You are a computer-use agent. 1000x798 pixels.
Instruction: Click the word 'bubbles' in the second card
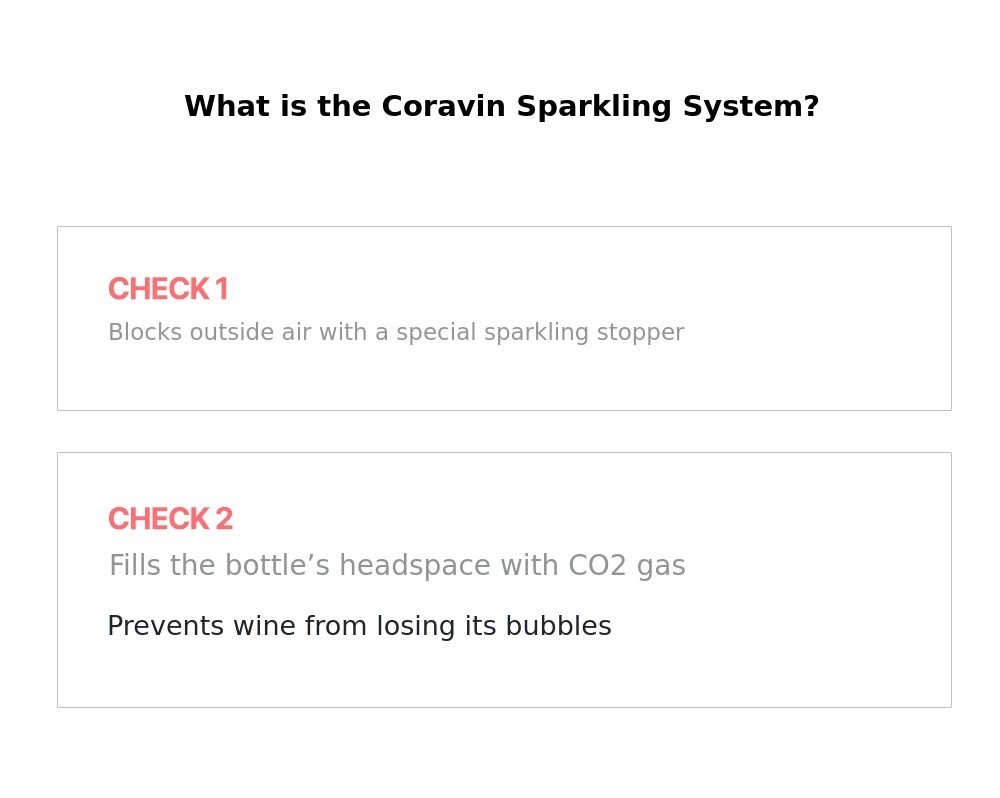tap(559, 626)
